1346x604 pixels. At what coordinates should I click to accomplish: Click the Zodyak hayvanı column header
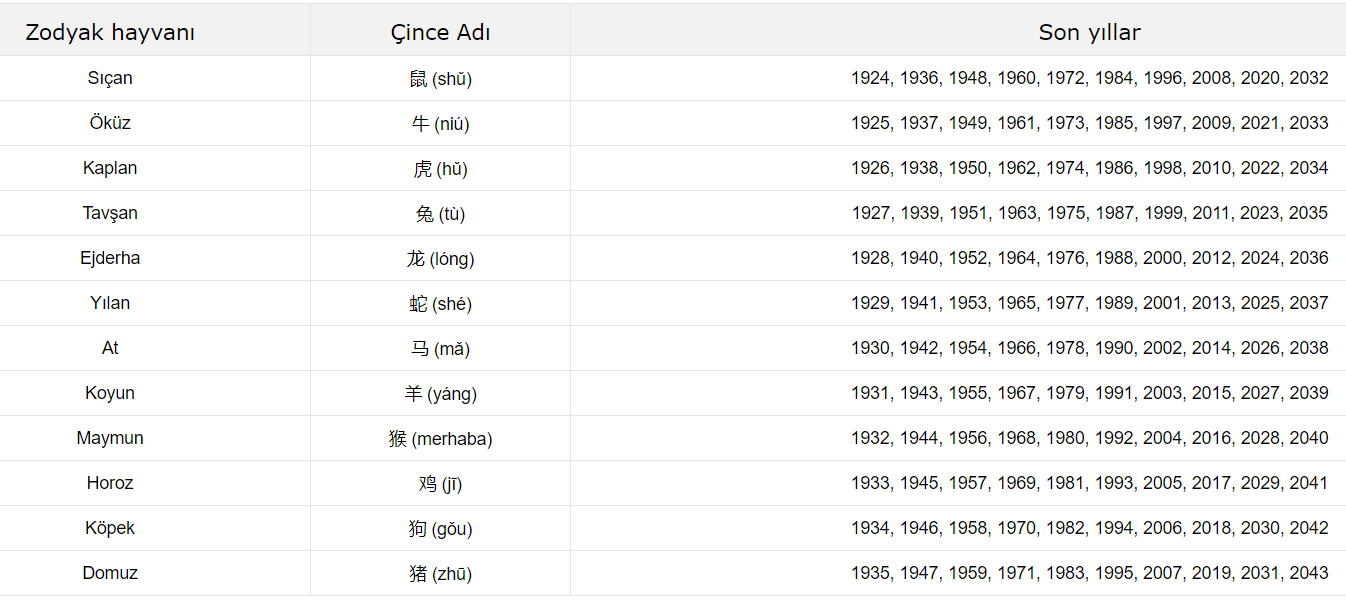pos(110,32)
